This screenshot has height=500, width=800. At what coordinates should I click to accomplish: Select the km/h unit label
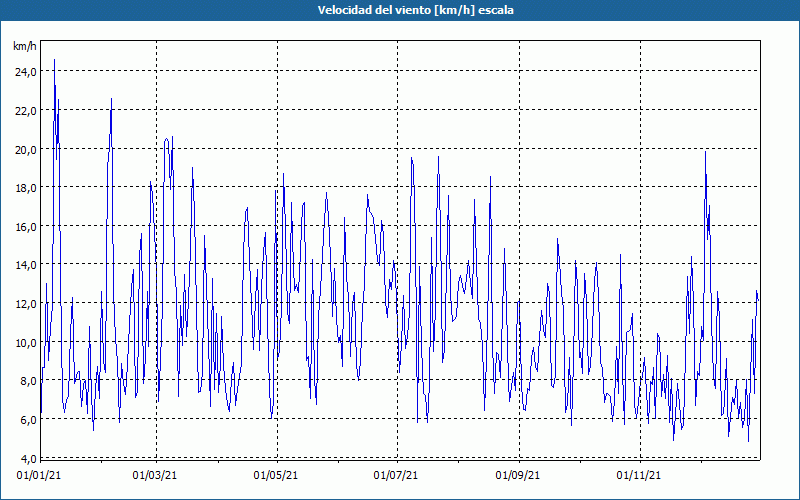tap(24, 46)
